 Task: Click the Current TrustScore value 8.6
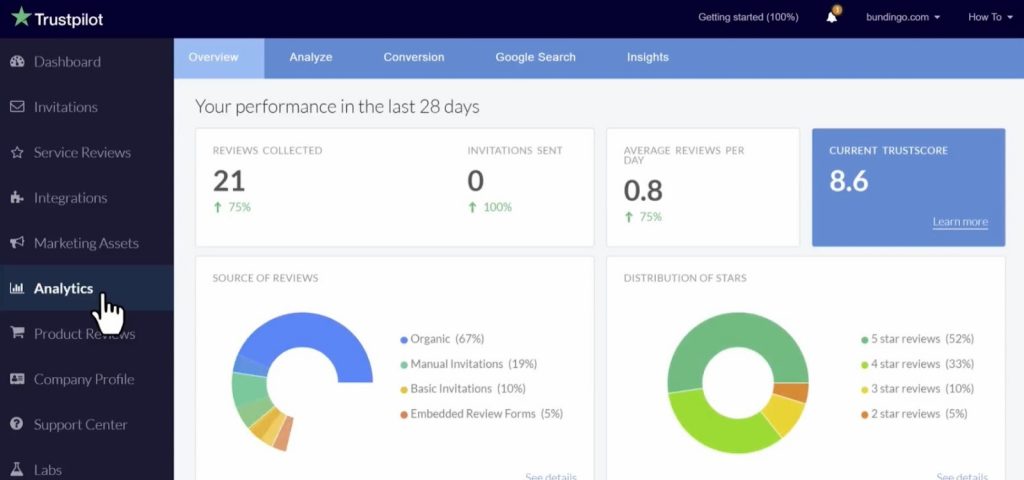tap(848, 181)
